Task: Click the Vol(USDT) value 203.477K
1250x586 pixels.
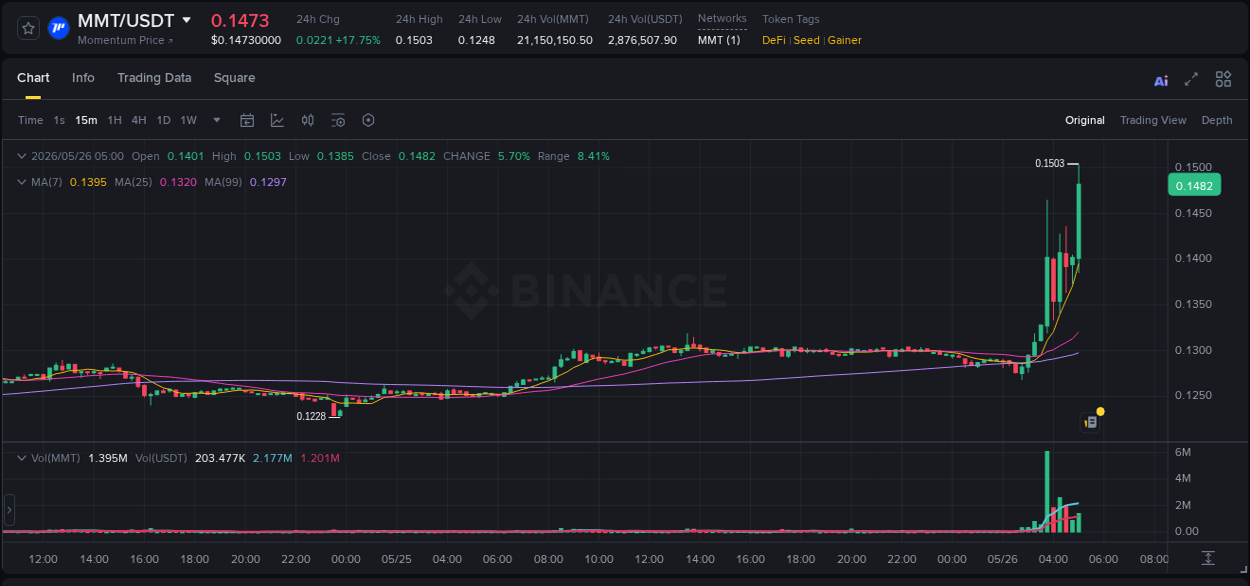Action: (221, 458)
